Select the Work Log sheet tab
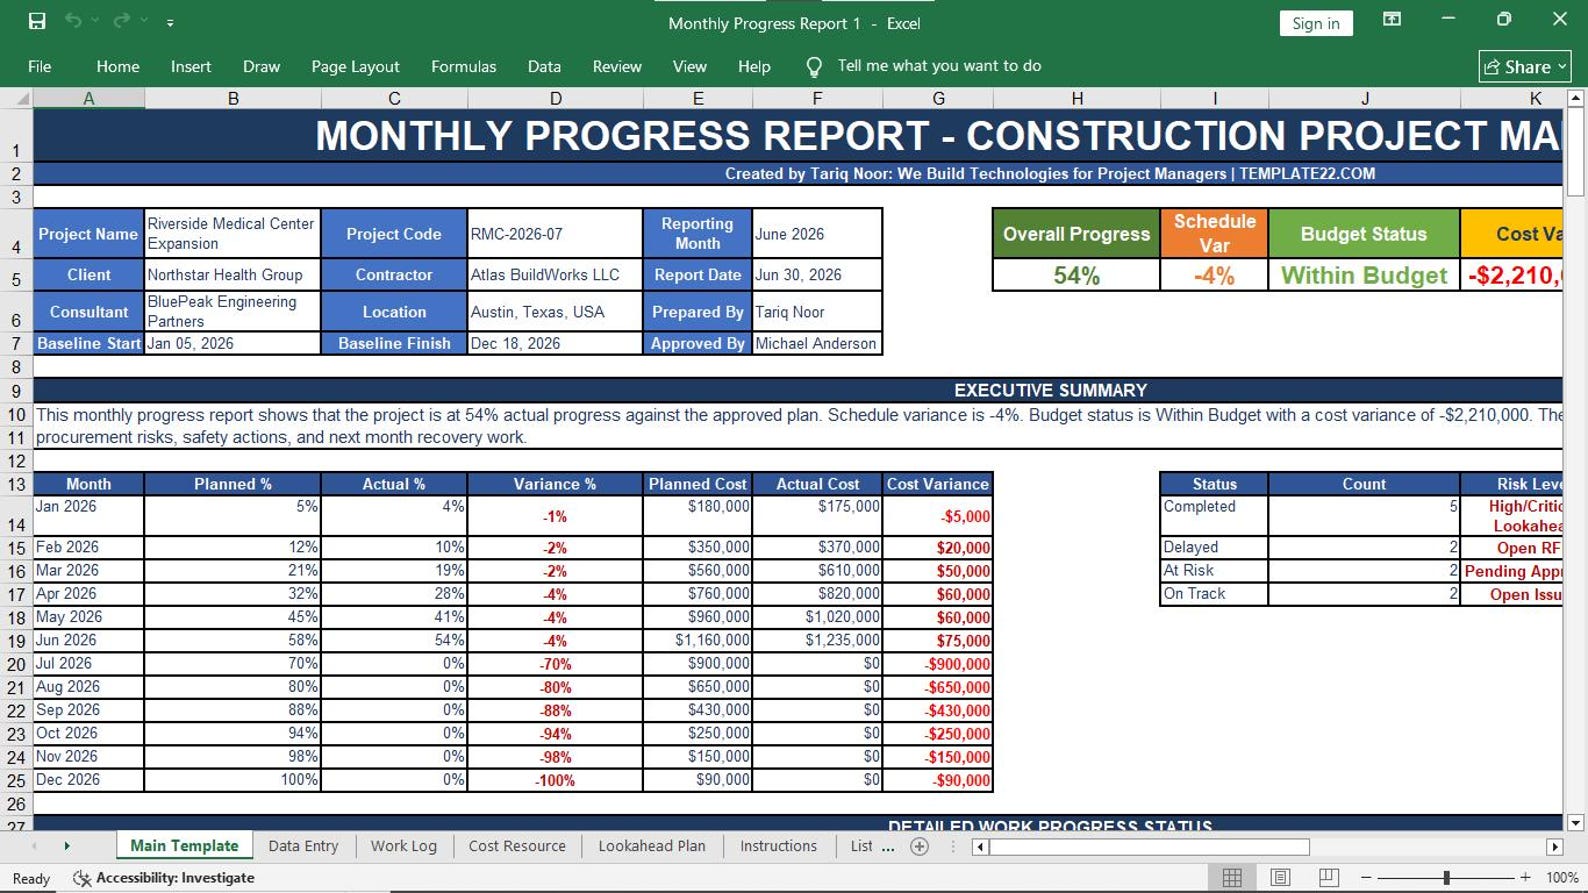Image resolution: width=1588 pixels, height=893 pixels. tap(403, 846)
